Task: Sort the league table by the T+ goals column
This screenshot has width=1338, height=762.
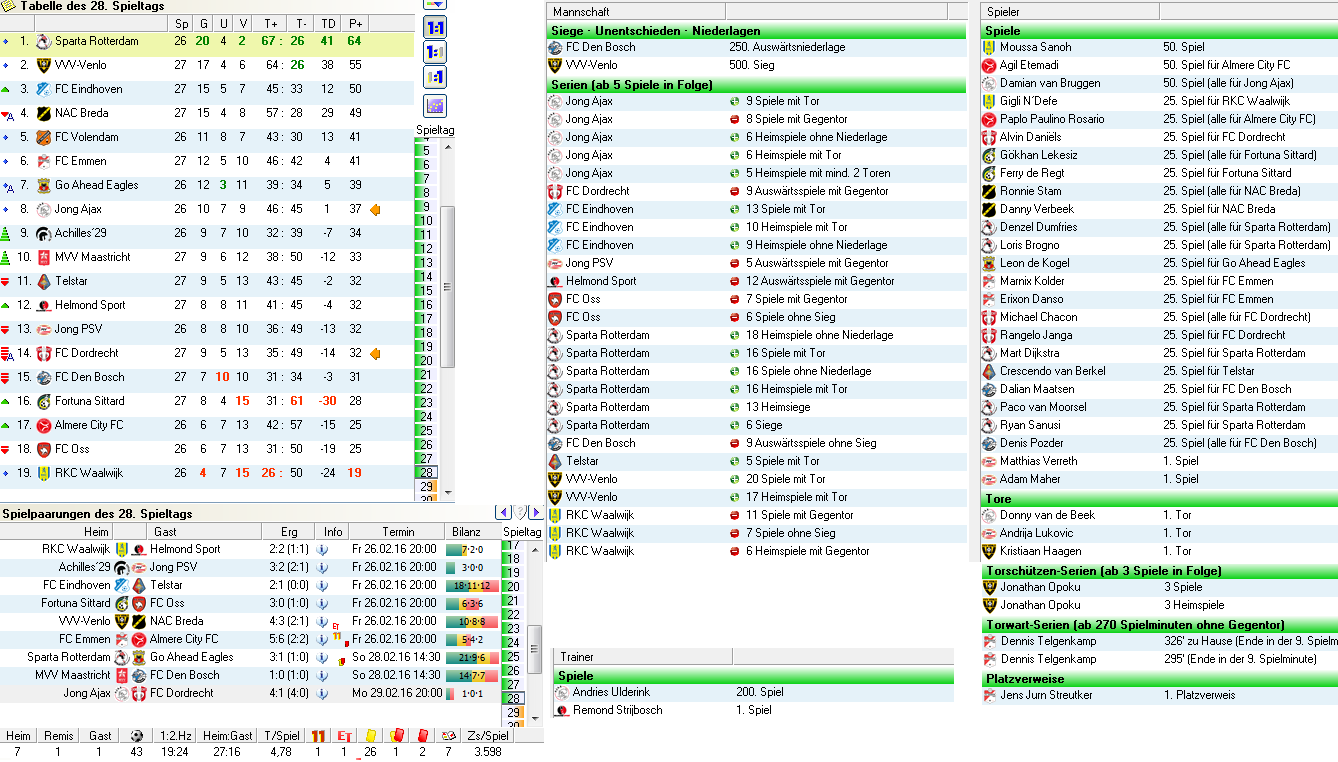Action: 271,23
